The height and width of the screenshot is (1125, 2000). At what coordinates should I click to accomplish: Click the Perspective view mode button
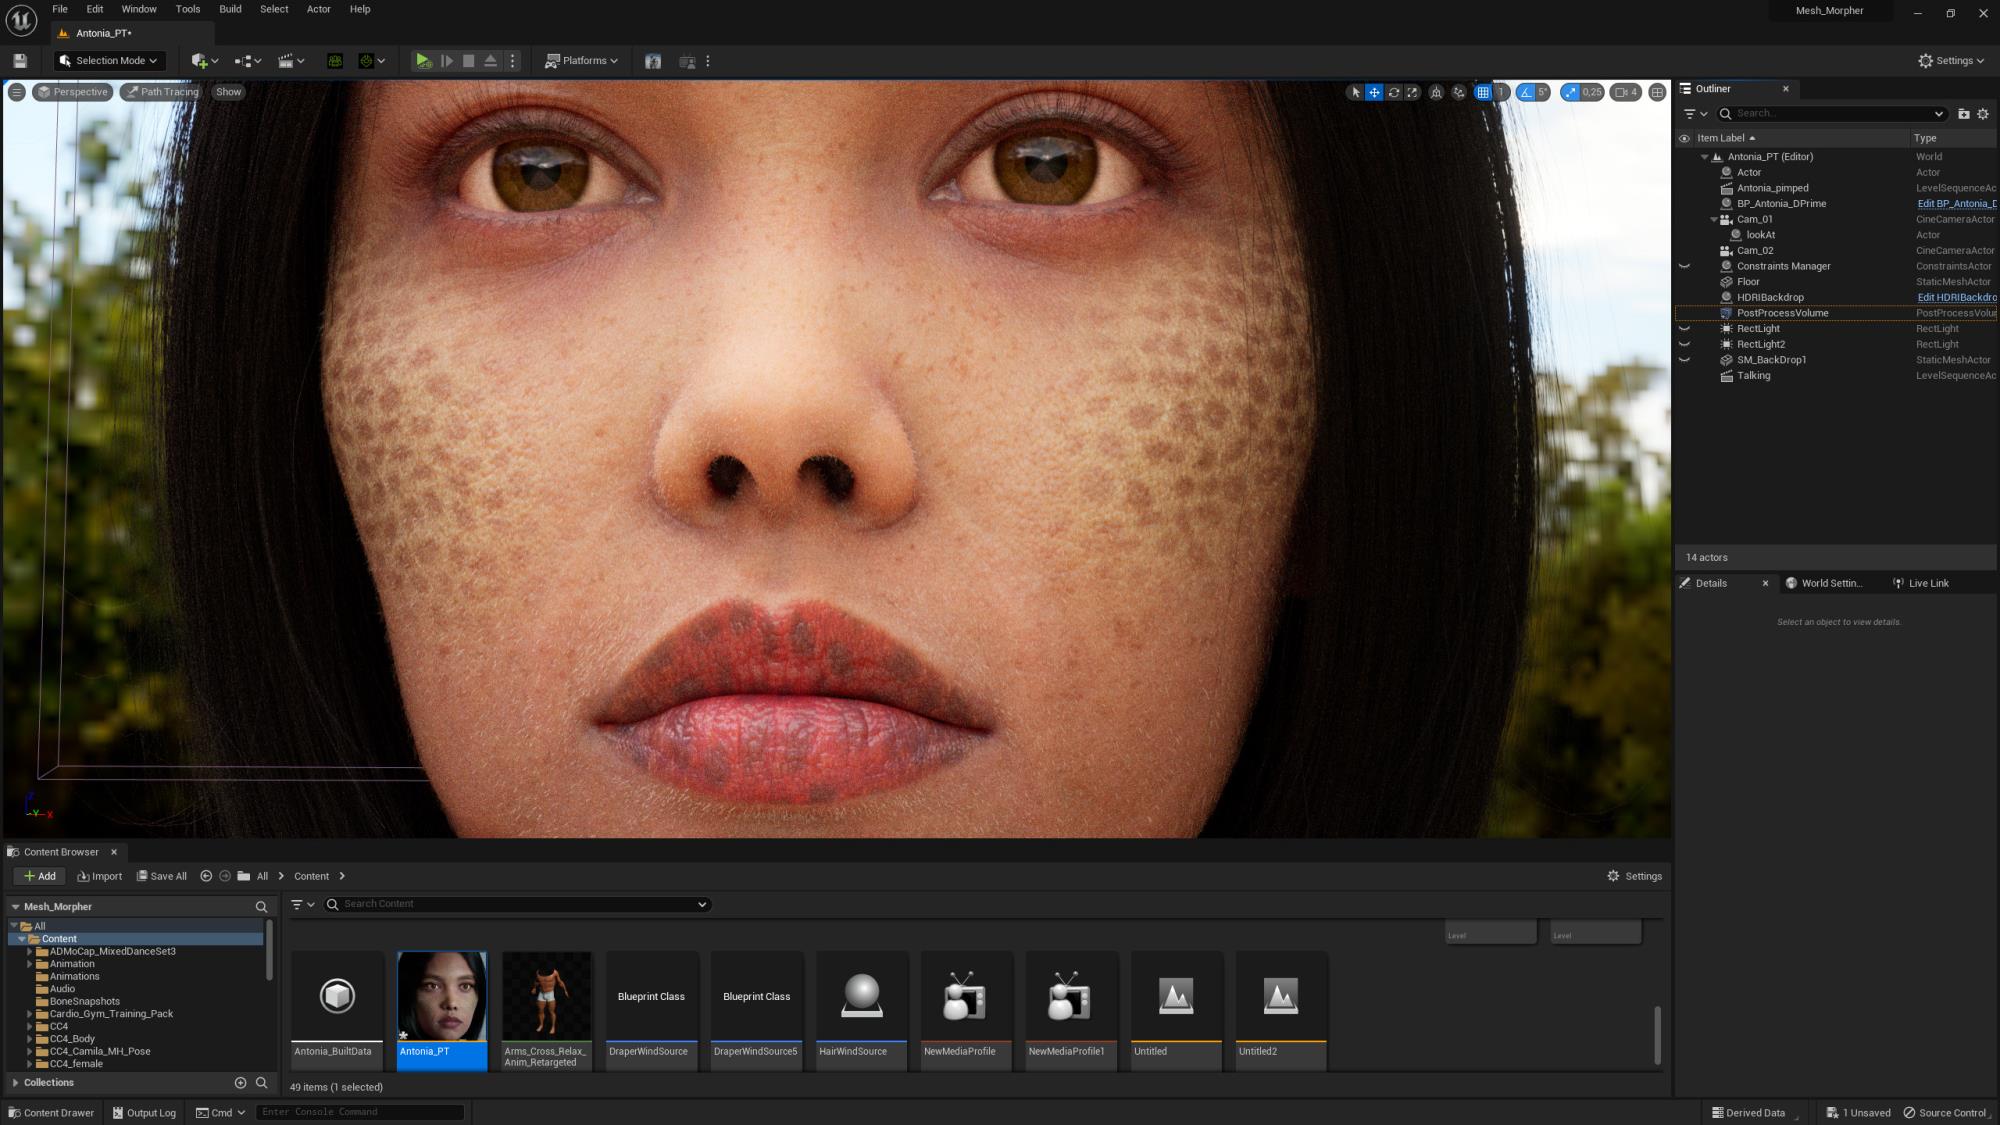71,92
